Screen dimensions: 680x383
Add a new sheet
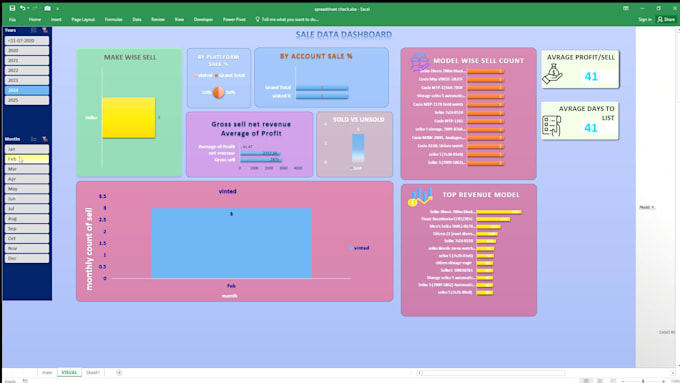click(x=119, y=373)
